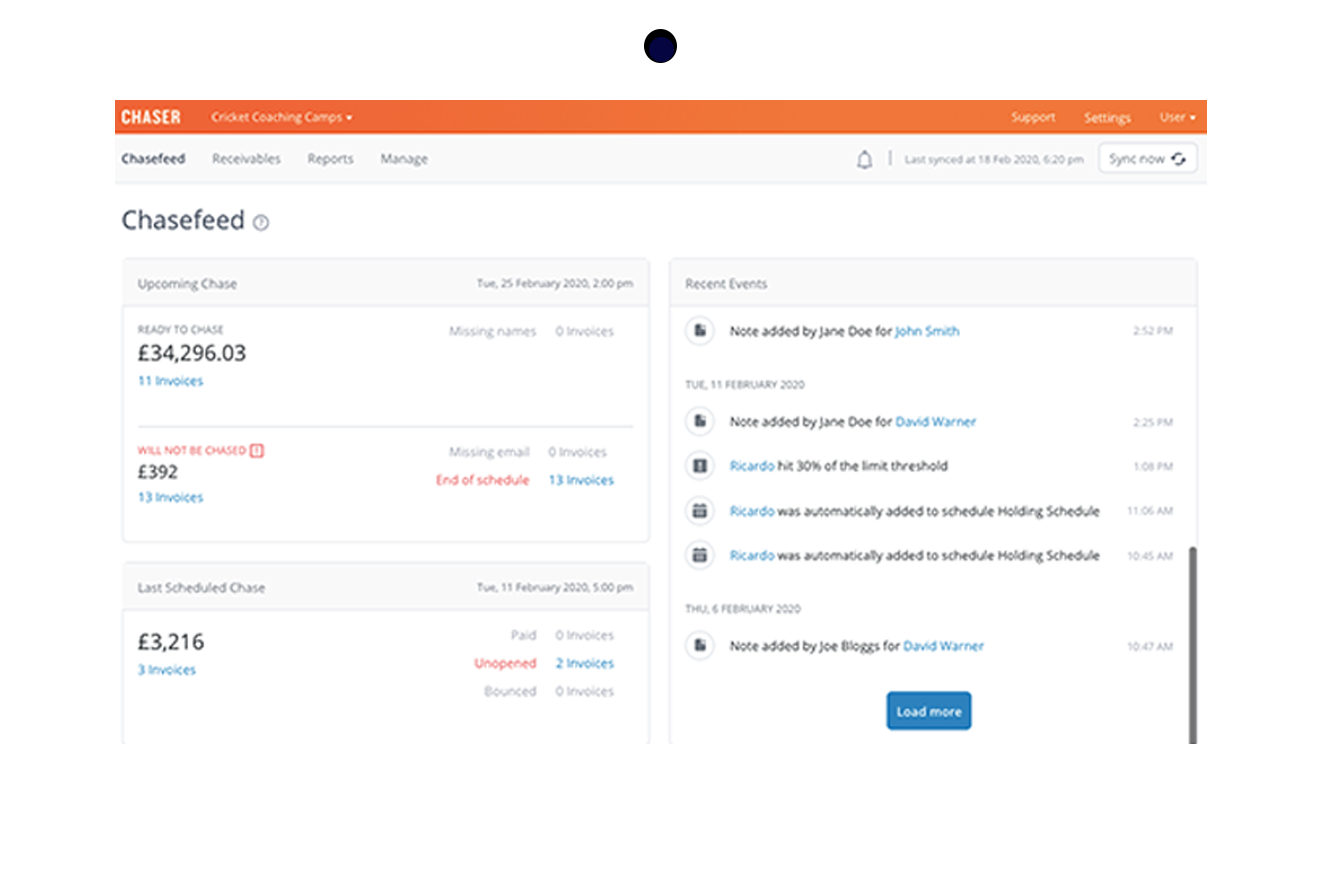This screenshot has width=1324, height=874.
Task: Click the calendar icon for the 10:45 AM event
Action: click(700, 555)
